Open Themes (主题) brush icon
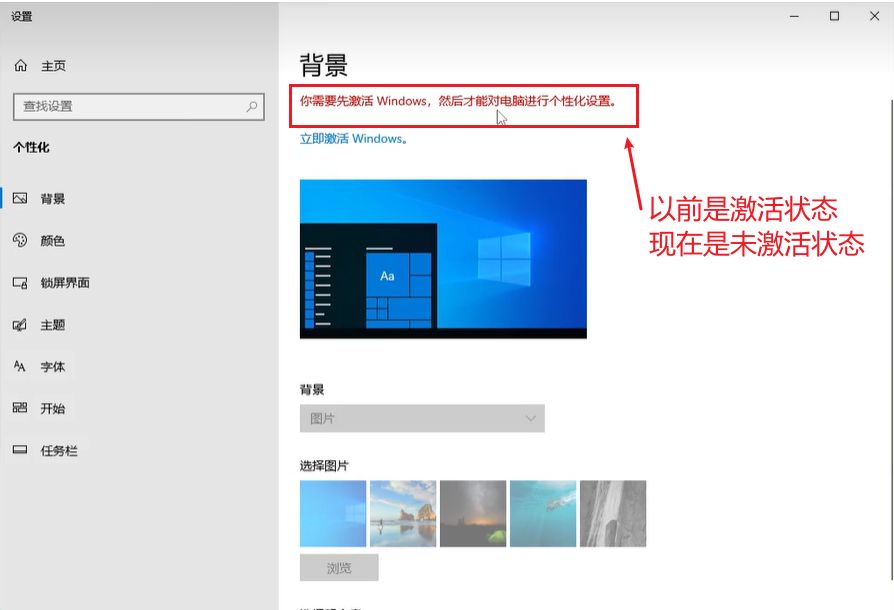This screenshot has width=894, height=610. coord(20,325)
